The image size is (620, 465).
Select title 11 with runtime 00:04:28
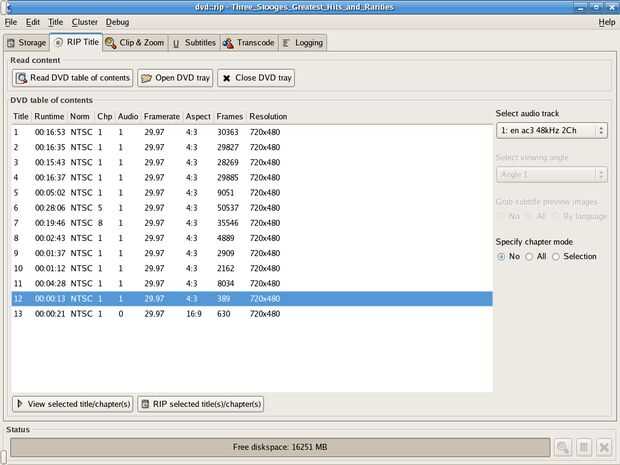[x=252, y=284]
